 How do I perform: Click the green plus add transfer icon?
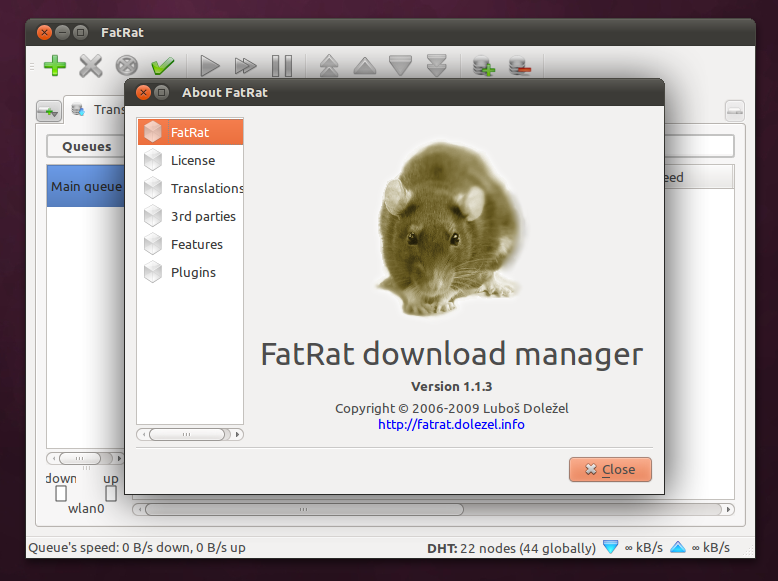click(55, 65)
